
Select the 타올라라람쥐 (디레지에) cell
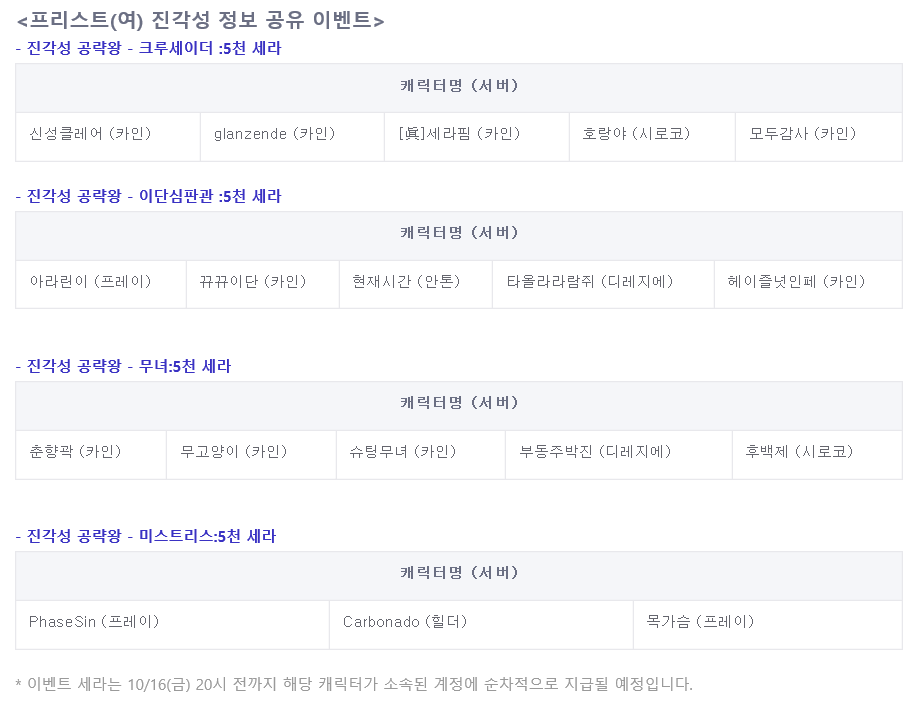603,284
